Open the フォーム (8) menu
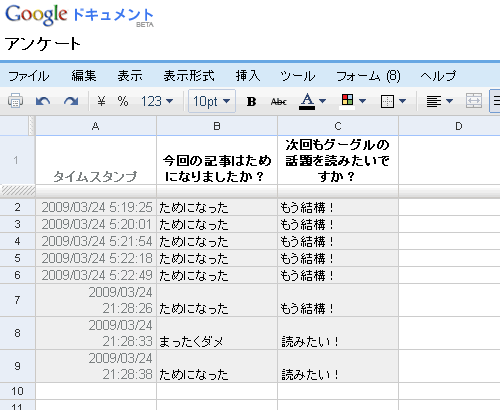 (x=368, y=76)
